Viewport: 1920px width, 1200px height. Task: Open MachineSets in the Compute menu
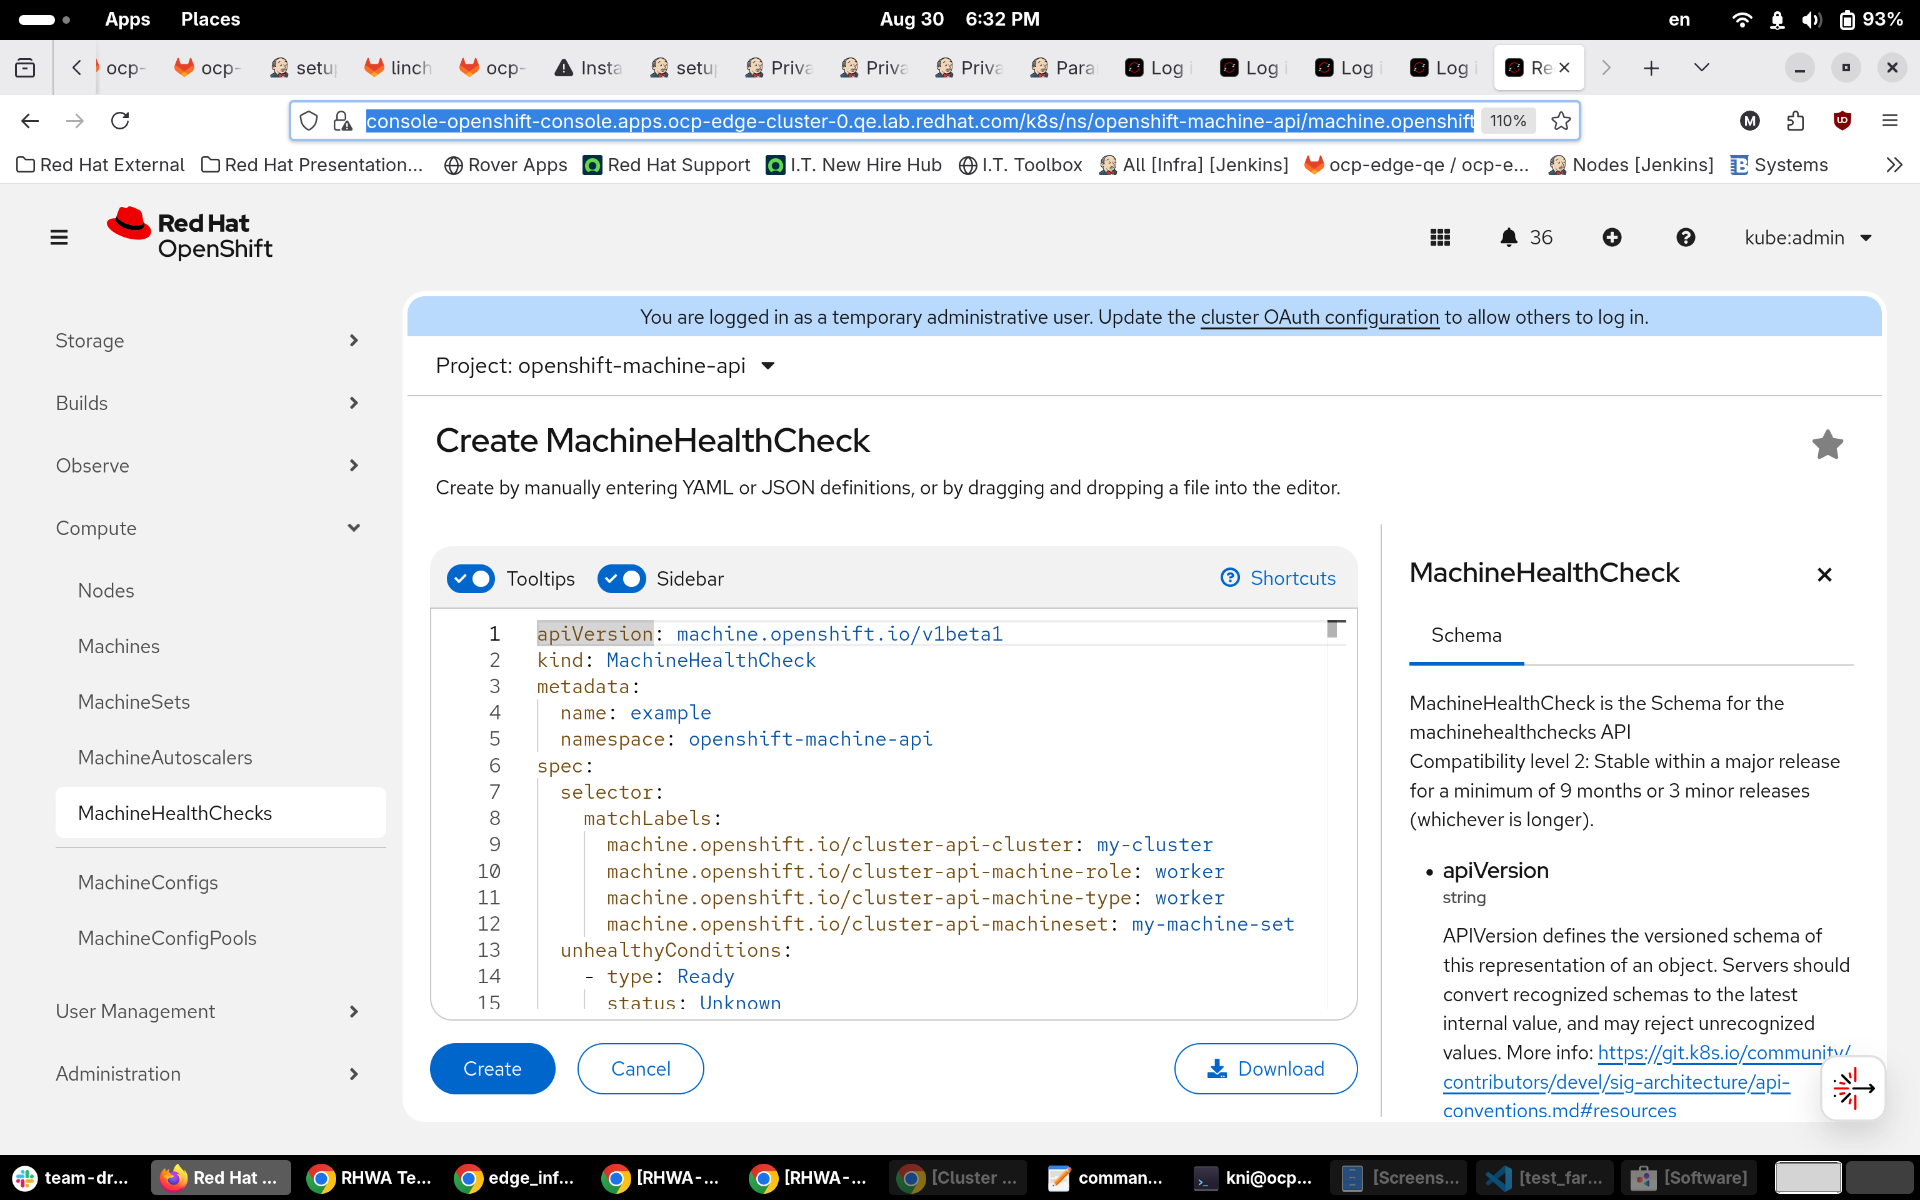point(134,702)
